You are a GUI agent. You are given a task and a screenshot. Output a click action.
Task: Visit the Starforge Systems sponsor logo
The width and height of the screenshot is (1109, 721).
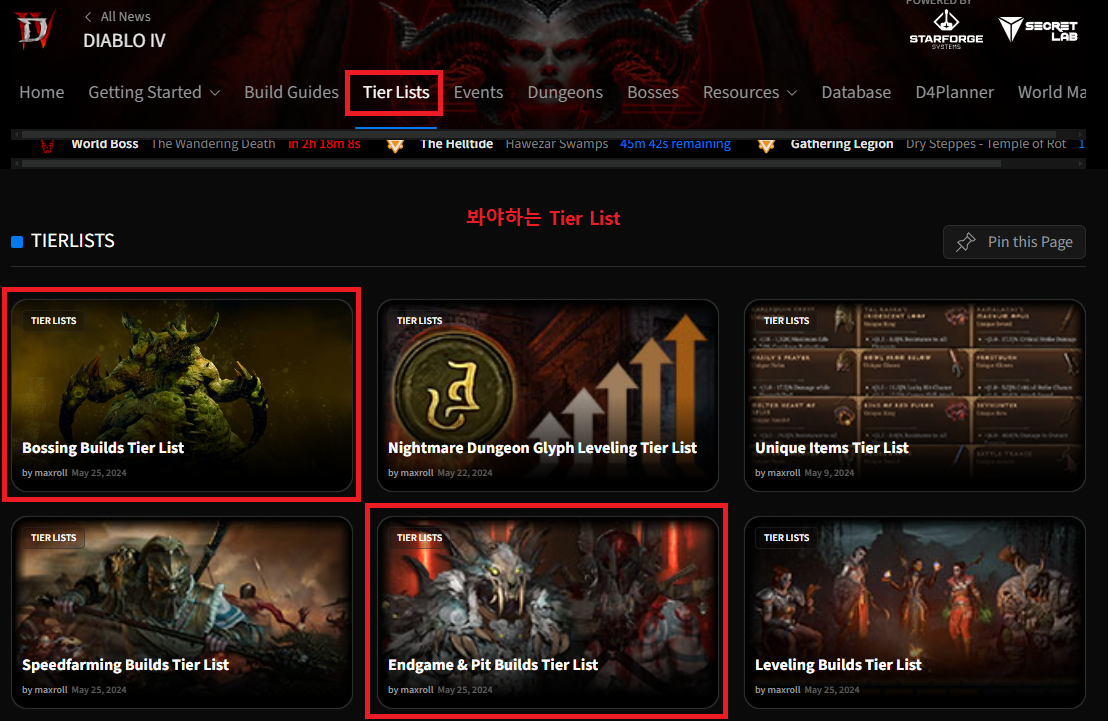tap(946, 30)
